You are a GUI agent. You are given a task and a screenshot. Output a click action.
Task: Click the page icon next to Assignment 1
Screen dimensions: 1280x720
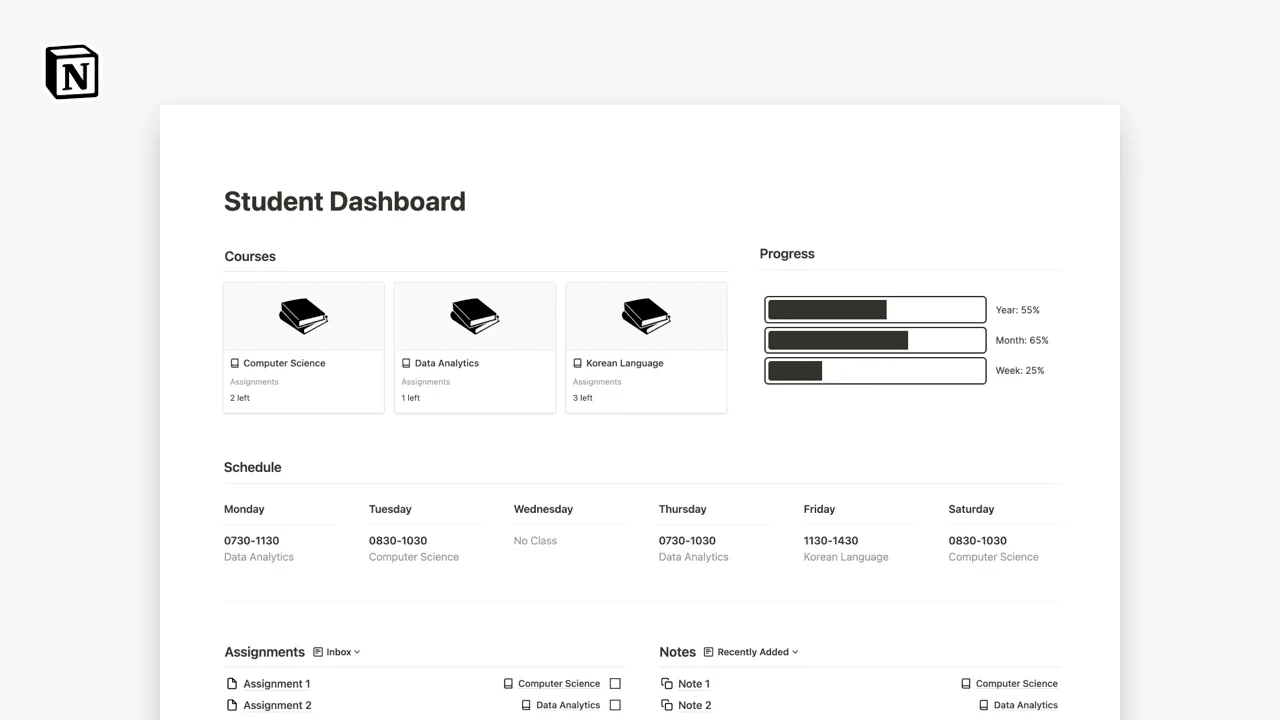point(232,683)
